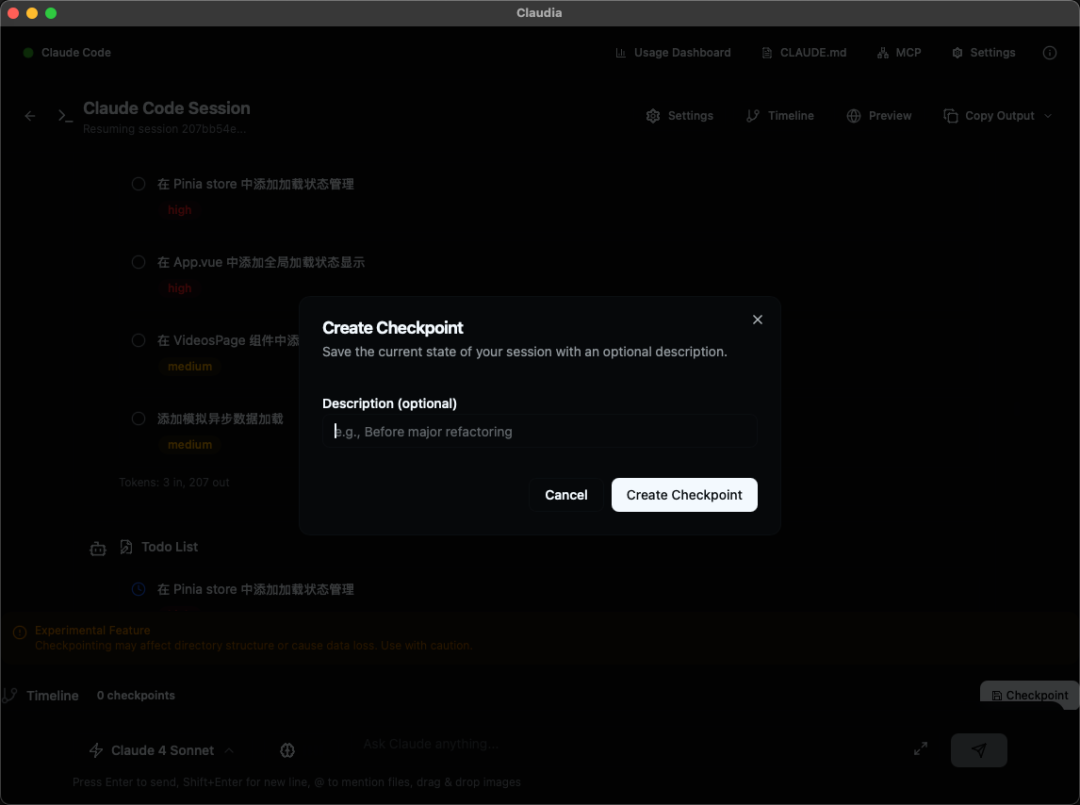Click the Description input field
Image resolution: width=1080 pixels, height=805 pixels.
(x=539, y=432)
